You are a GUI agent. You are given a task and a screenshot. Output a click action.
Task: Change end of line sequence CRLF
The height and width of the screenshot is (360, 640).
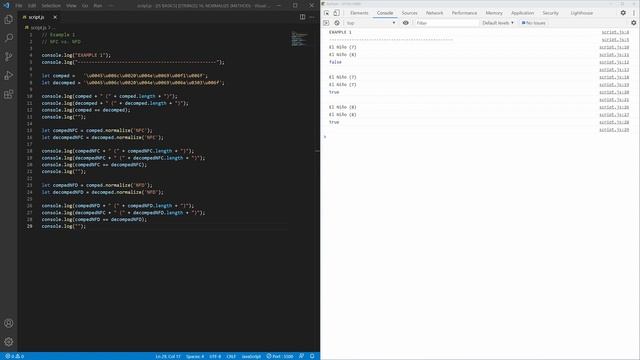(x=231, y=356)
